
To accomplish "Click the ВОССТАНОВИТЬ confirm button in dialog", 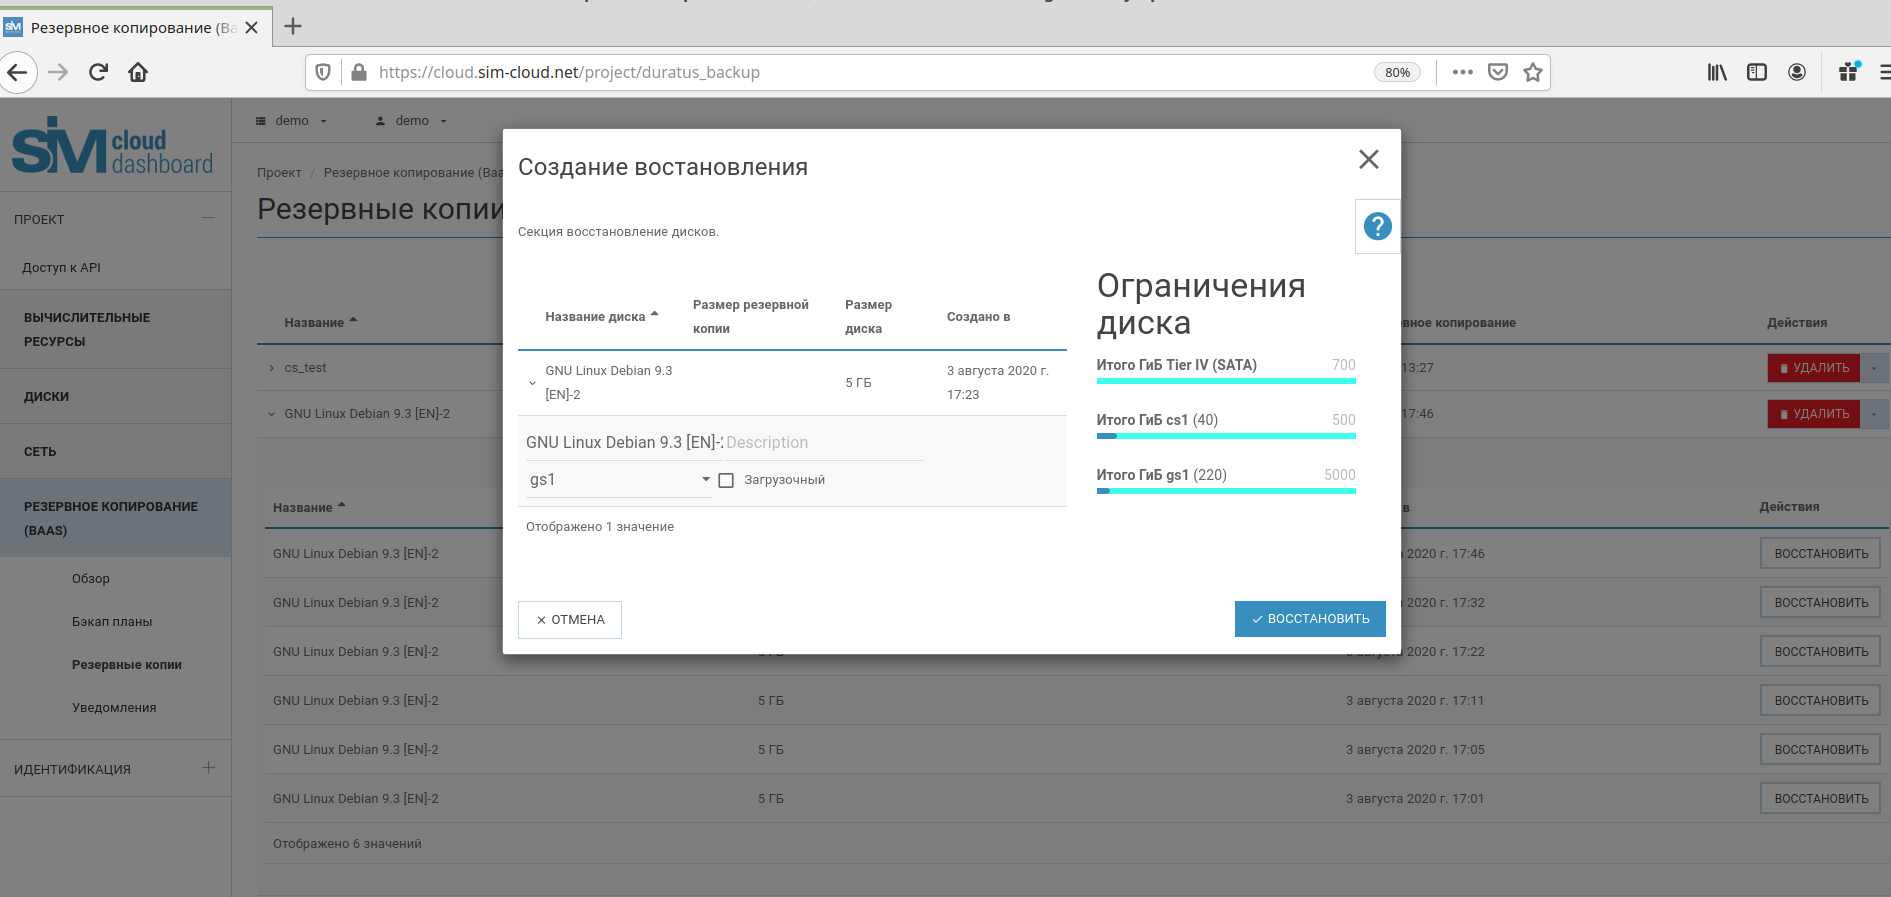I will (x=1309, y=619).
